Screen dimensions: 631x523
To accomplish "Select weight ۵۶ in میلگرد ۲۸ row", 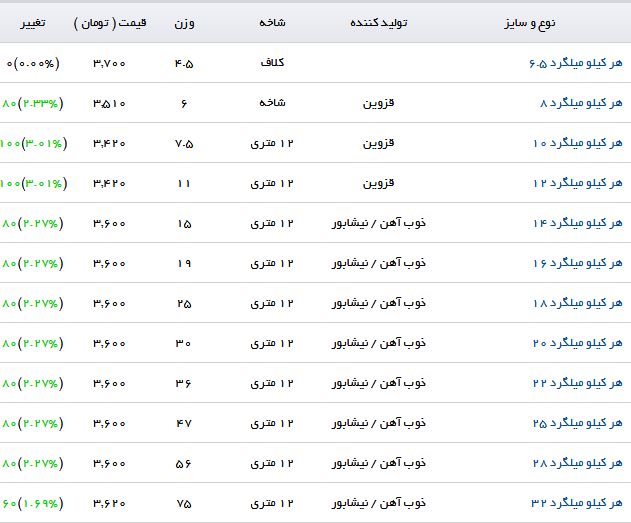I will pyautogui.click(x=184, y=463).
